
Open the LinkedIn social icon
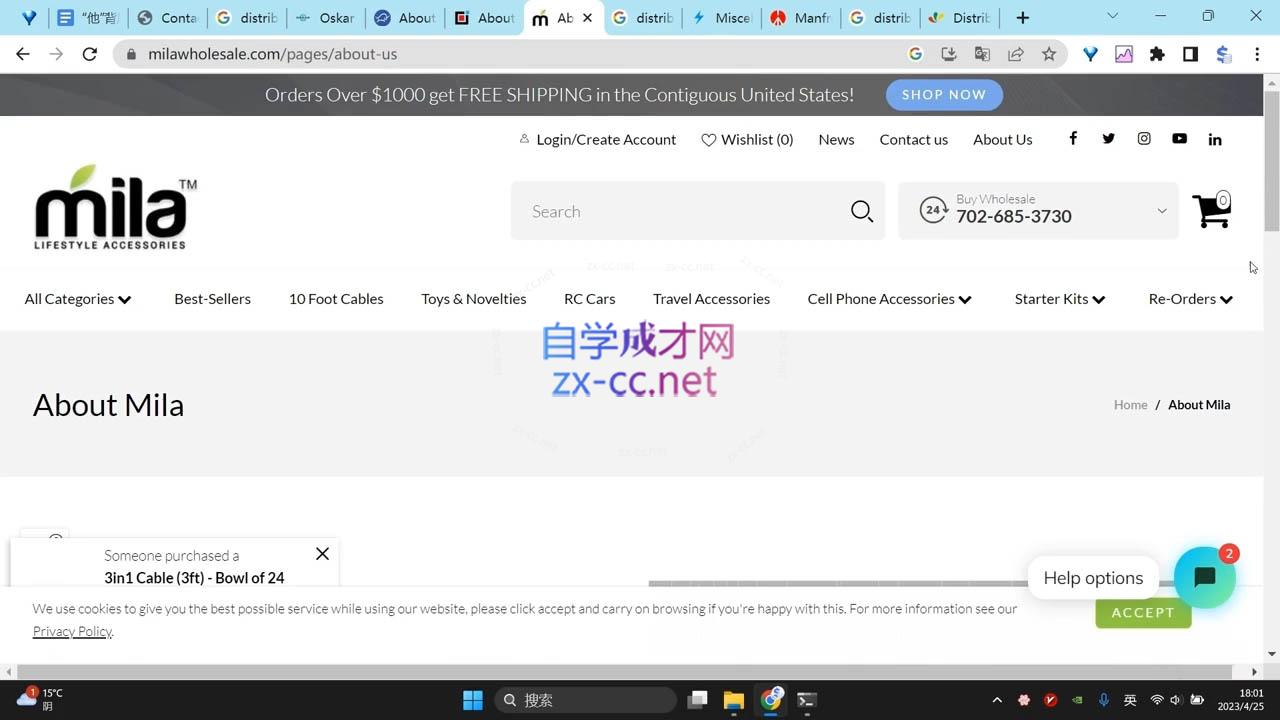click(x=1215, y=139)
